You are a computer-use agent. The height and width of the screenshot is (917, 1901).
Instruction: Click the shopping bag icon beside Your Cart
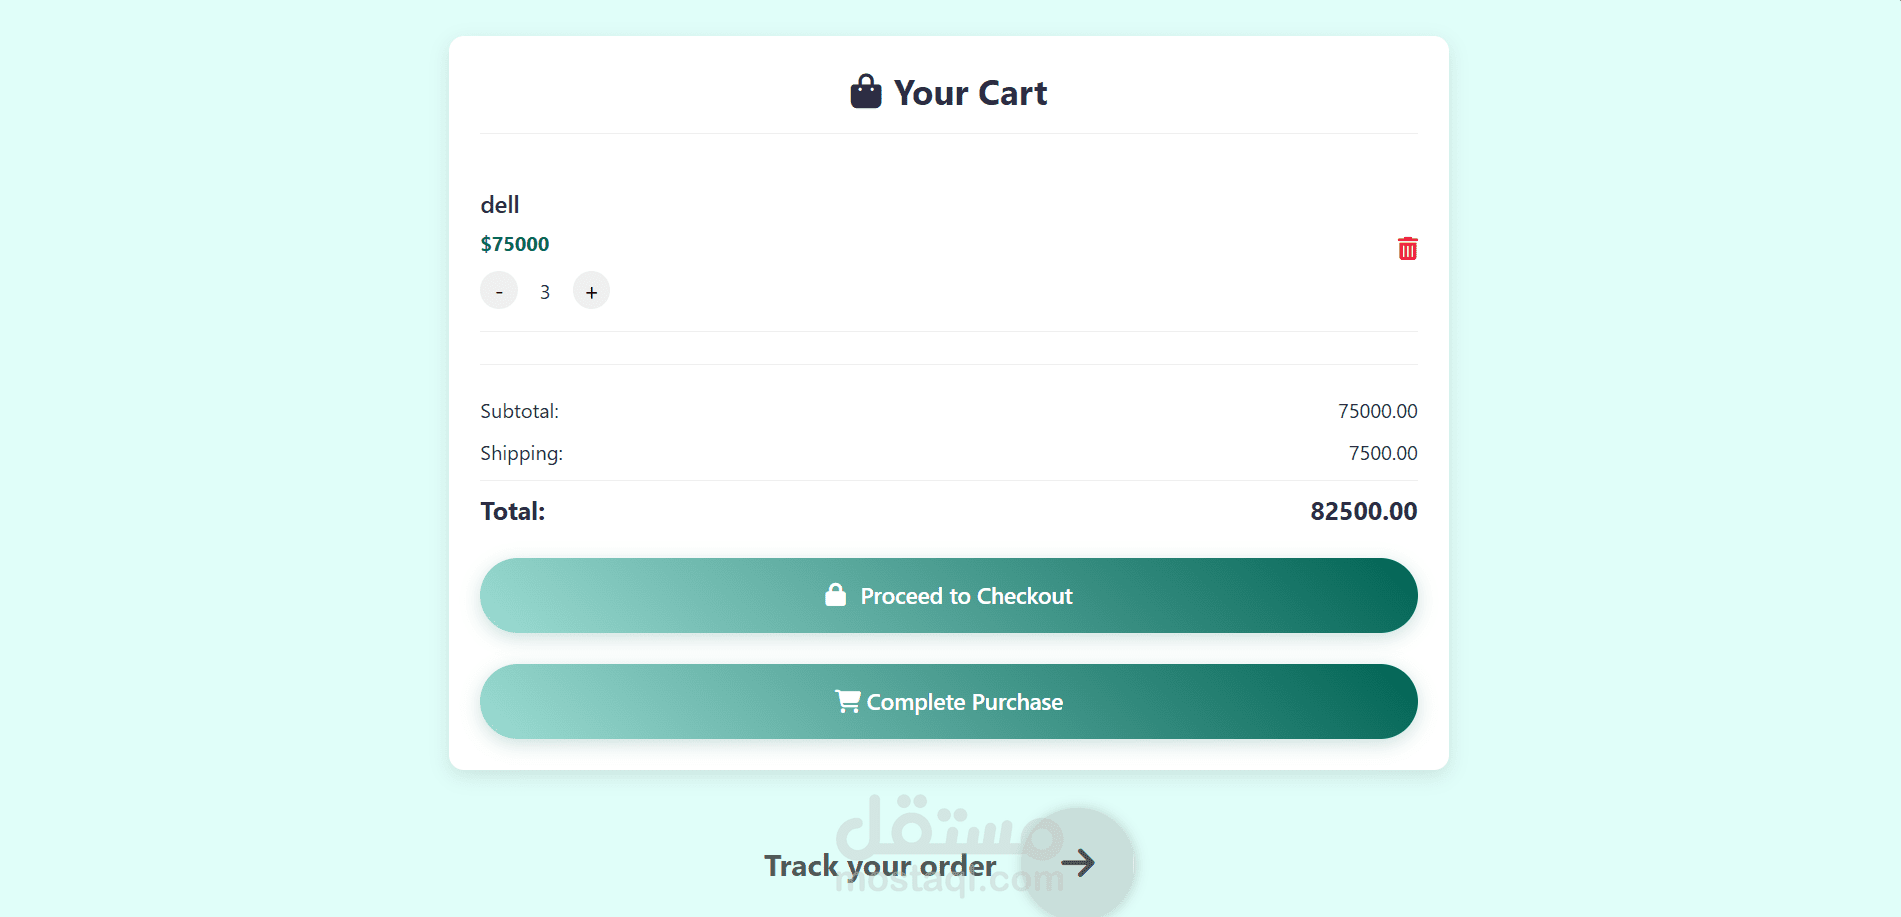pos(866,91)
